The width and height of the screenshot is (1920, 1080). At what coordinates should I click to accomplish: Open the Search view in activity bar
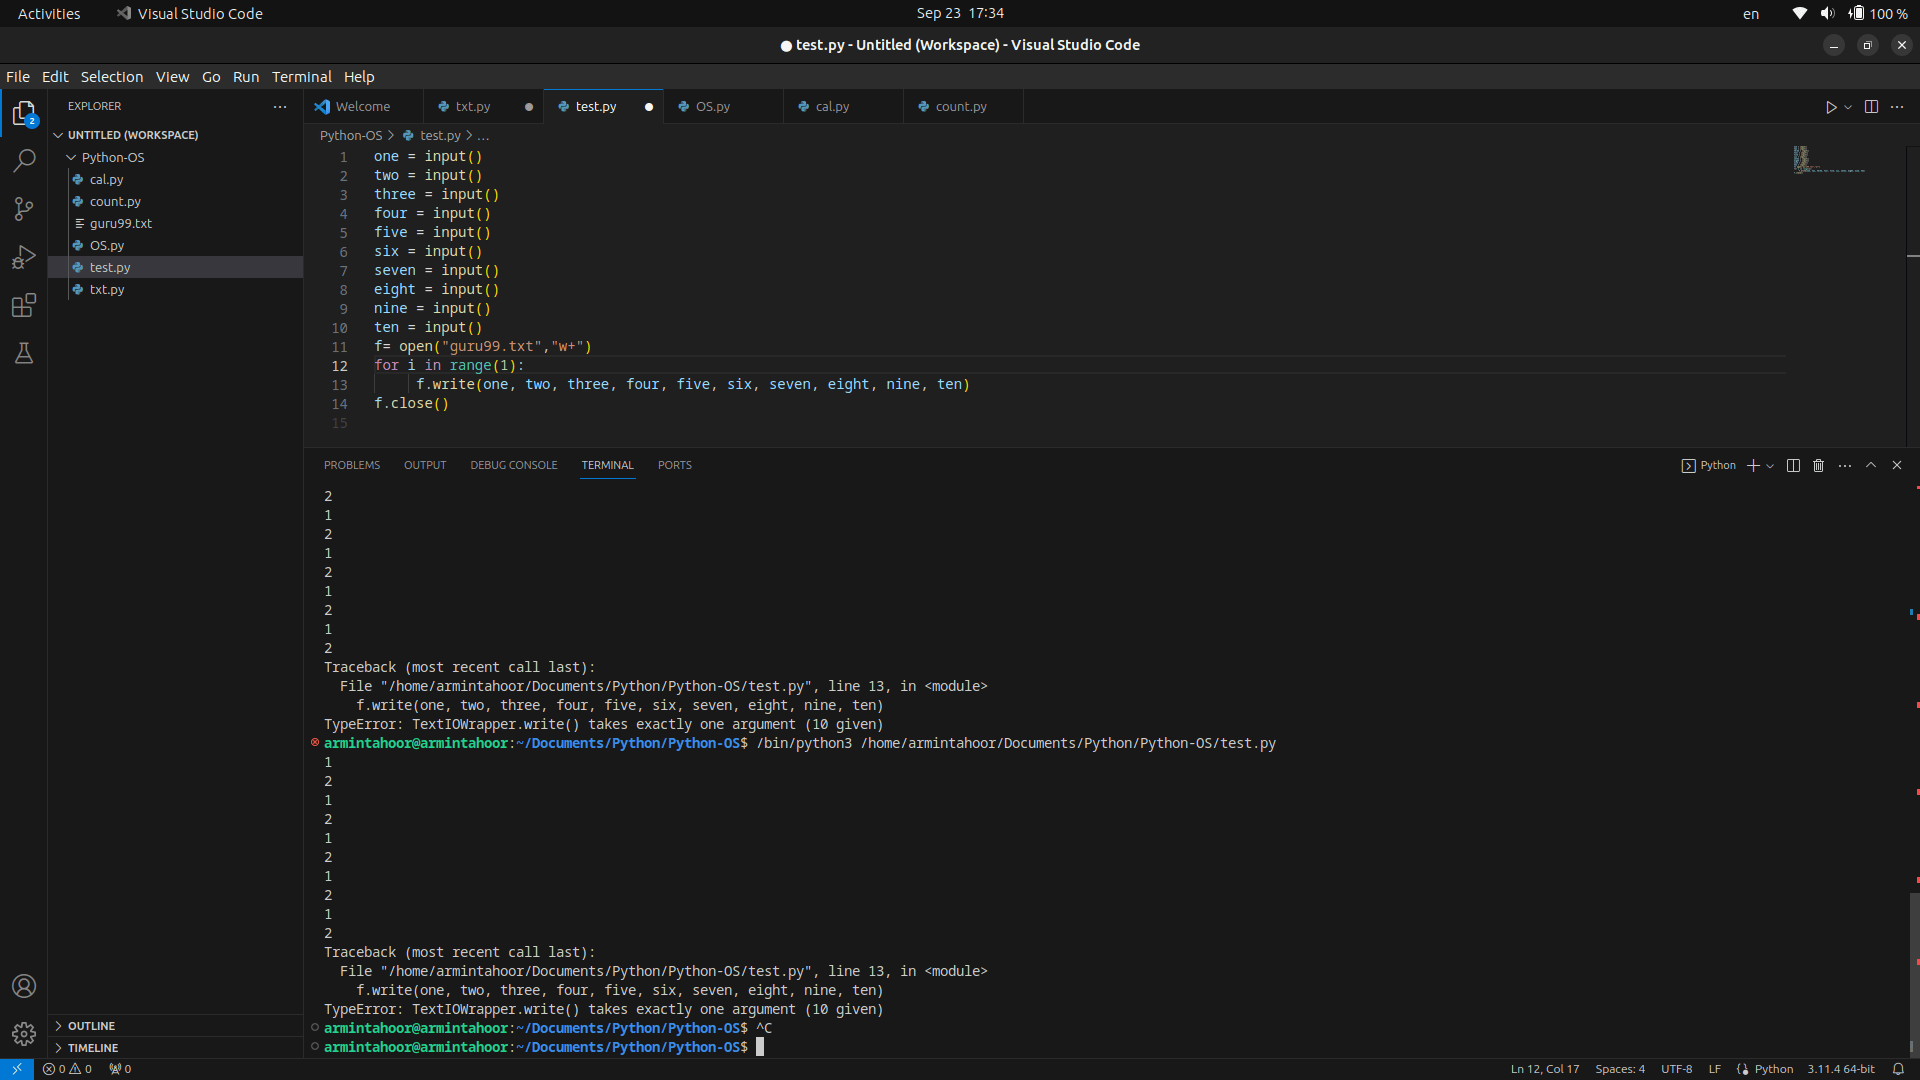click(x=24, y=160)
